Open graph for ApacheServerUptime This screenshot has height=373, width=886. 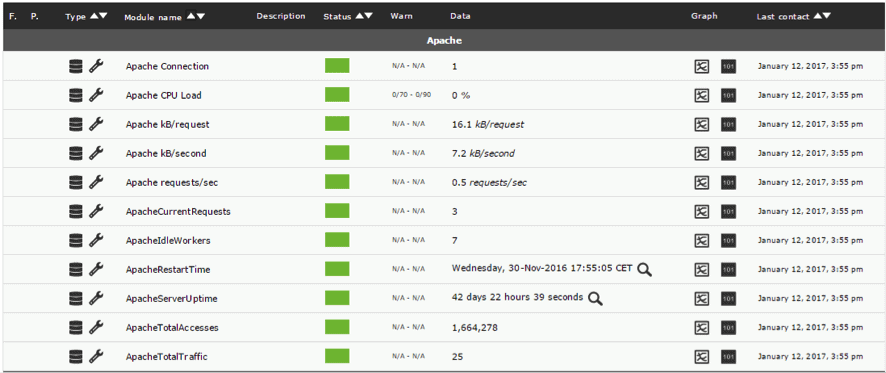point(702,298)
